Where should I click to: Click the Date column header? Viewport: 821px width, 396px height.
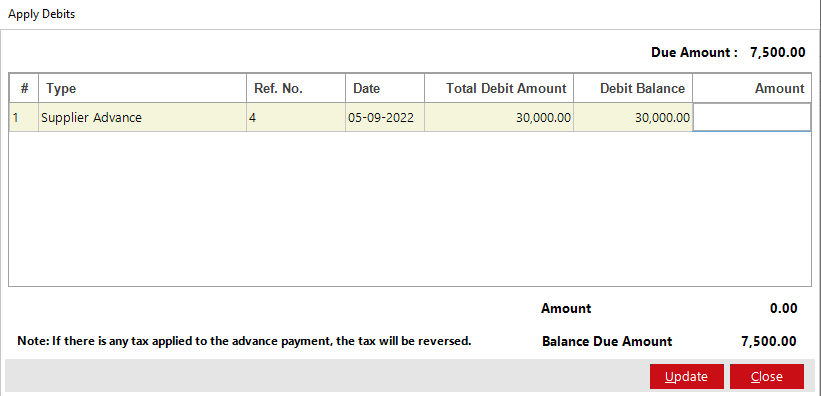(385, 89)
